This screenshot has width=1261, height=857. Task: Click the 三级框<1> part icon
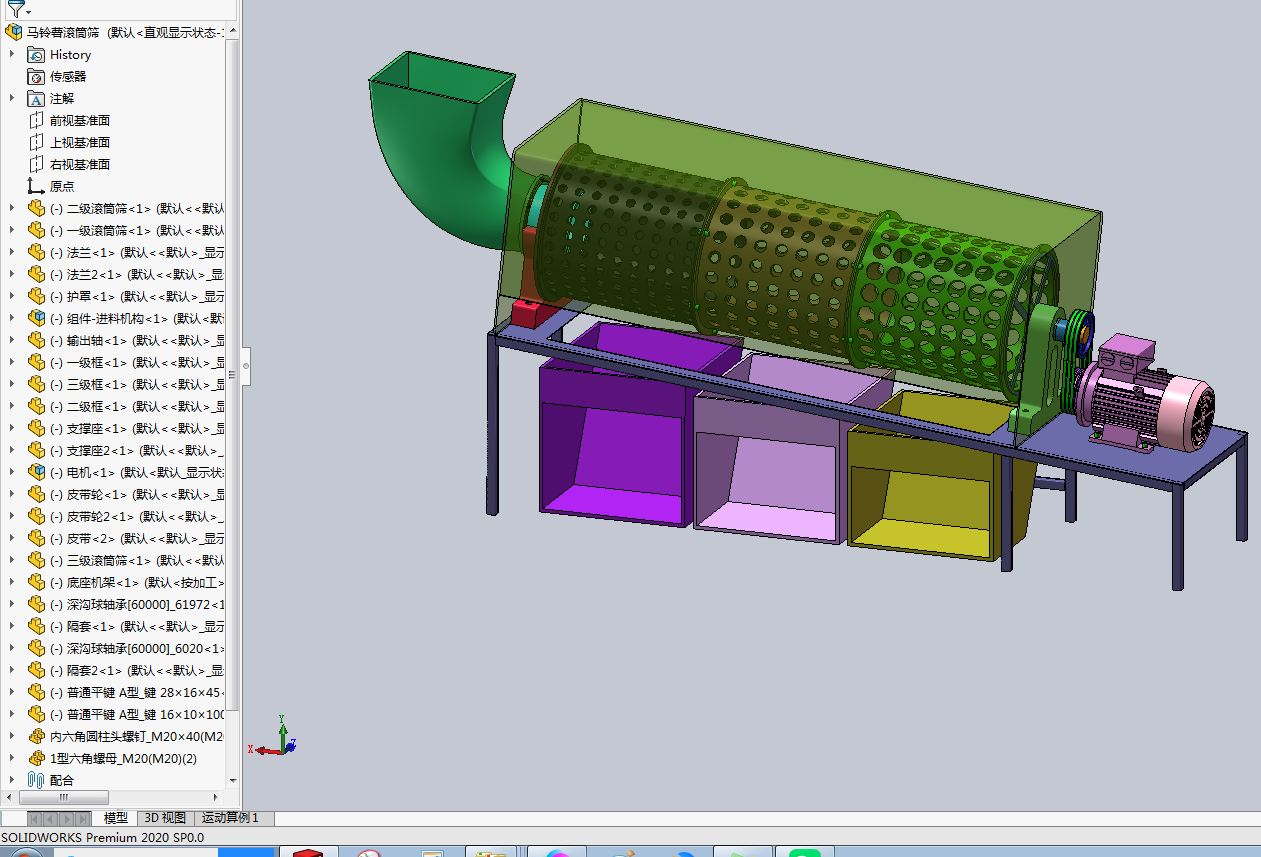pos(36,384)
